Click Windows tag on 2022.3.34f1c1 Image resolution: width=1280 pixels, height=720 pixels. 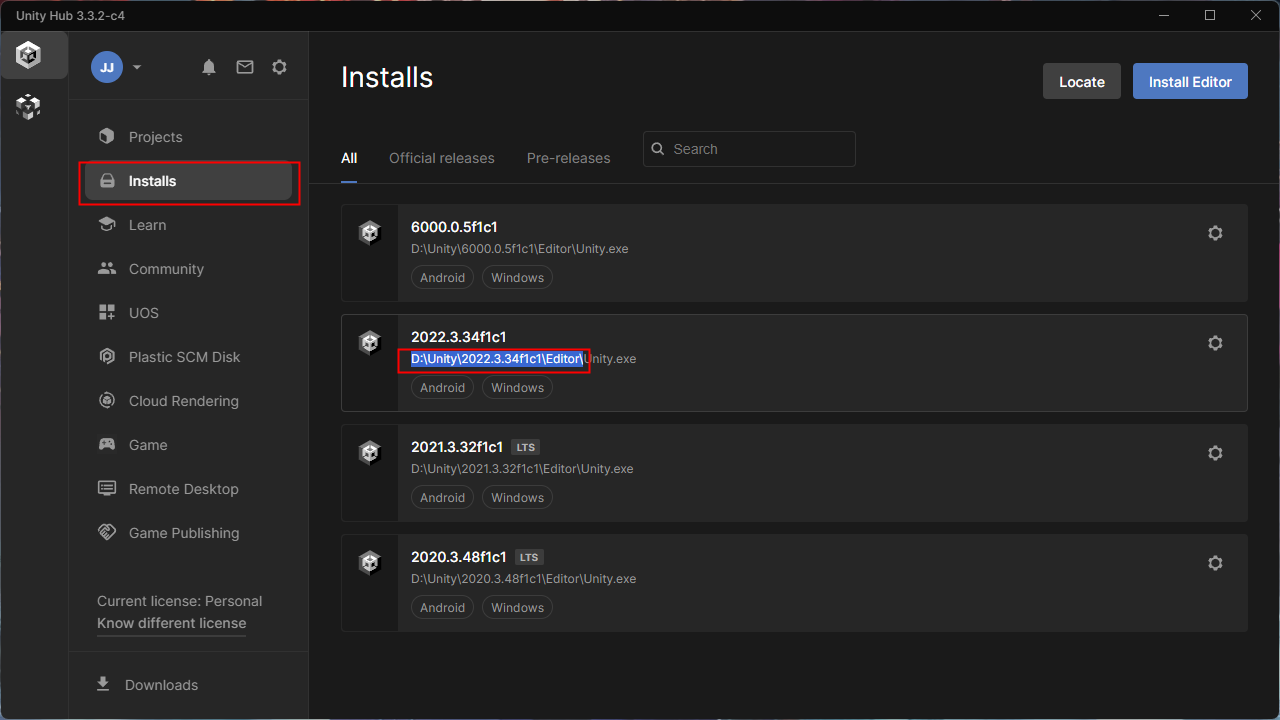point(518,387)
